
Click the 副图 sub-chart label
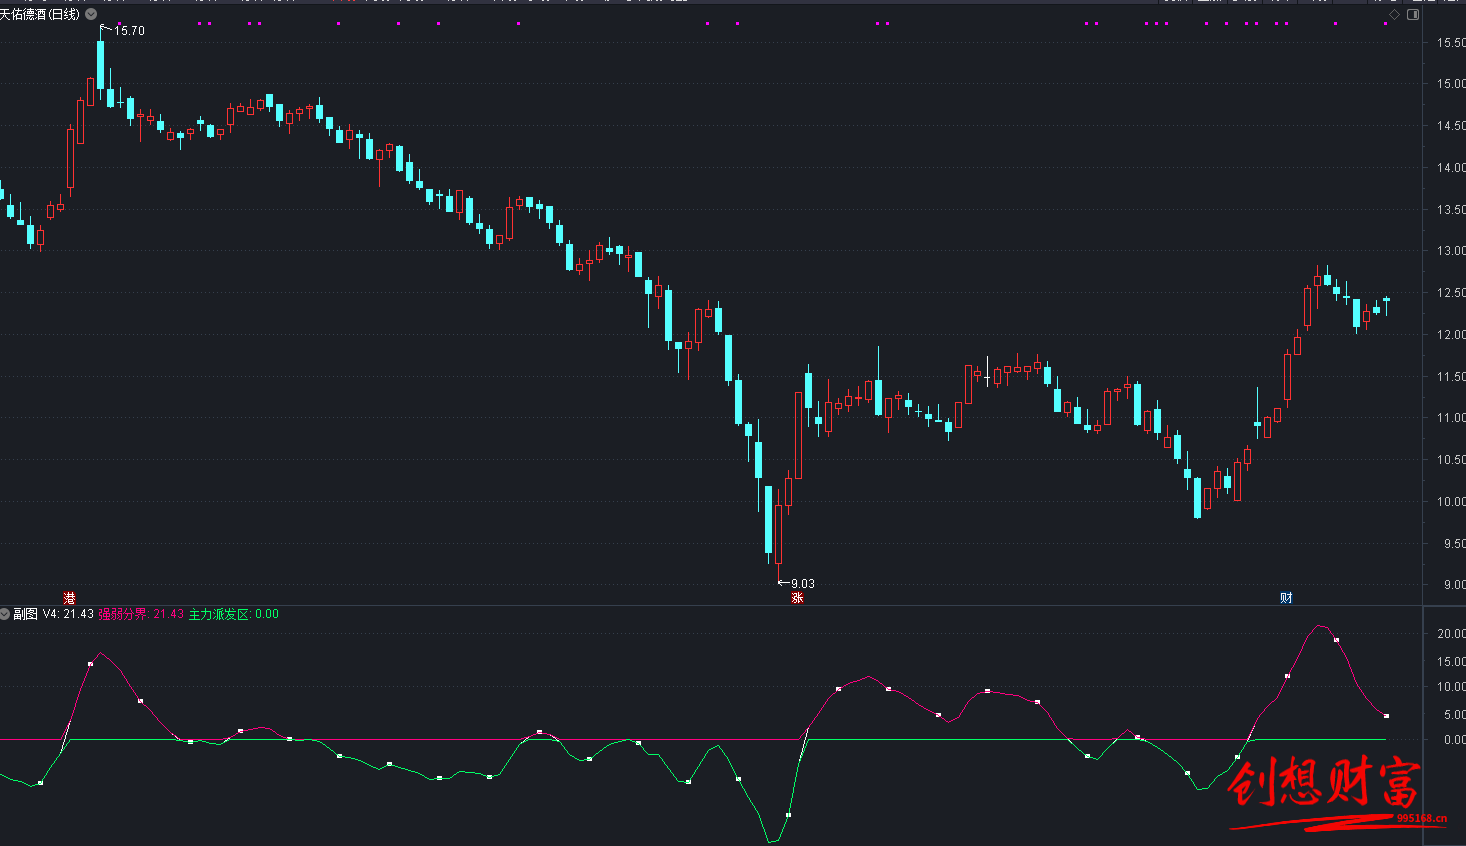coord(25,614)
